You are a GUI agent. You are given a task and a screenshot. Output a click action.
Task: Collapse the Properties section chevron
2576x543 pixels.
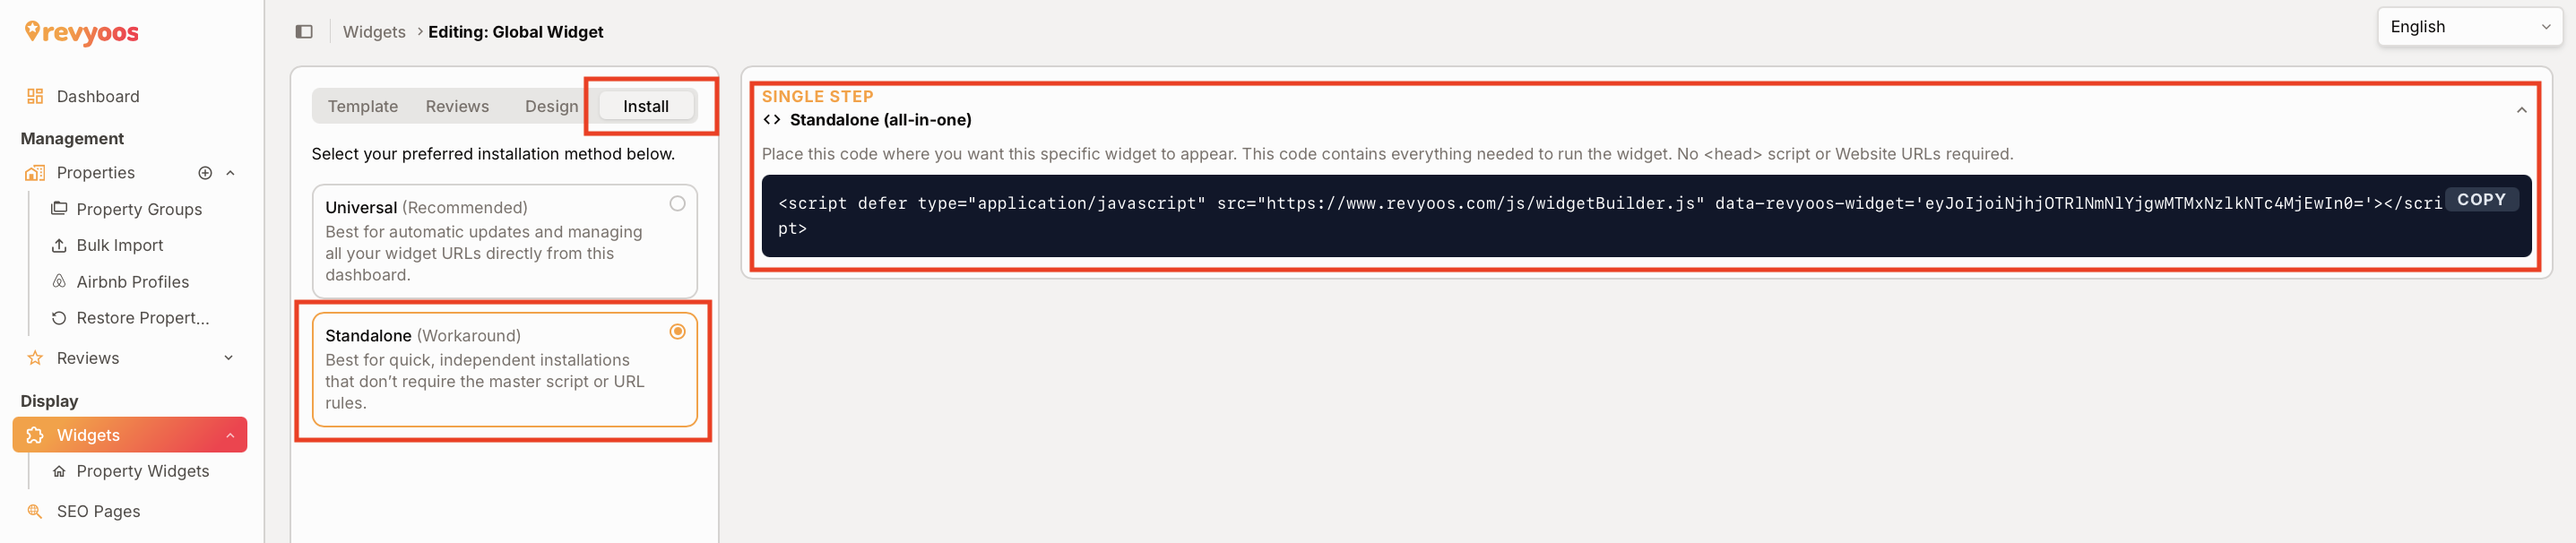tap(230, 173)
